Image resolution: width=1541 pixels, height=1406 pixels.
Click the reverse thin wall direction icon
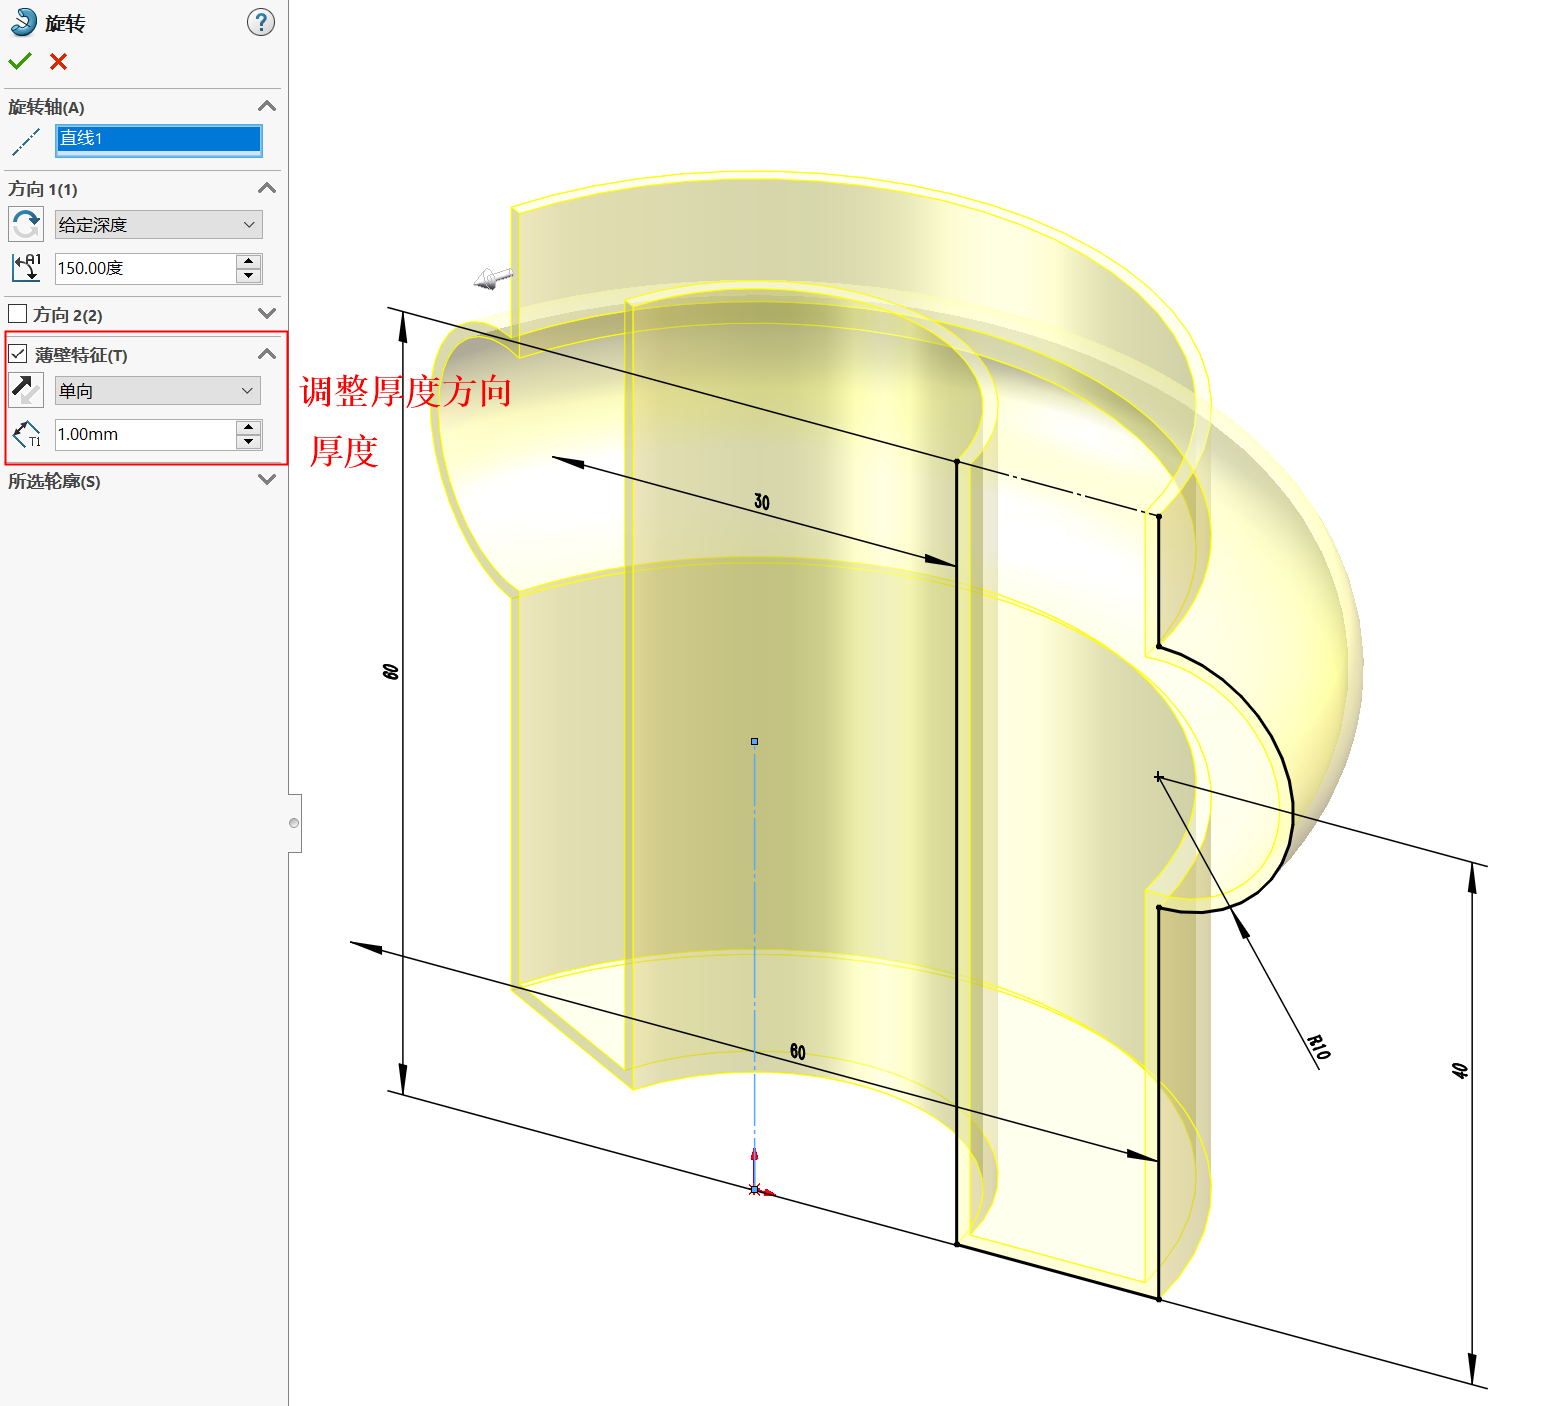click(x=25, y=390)
